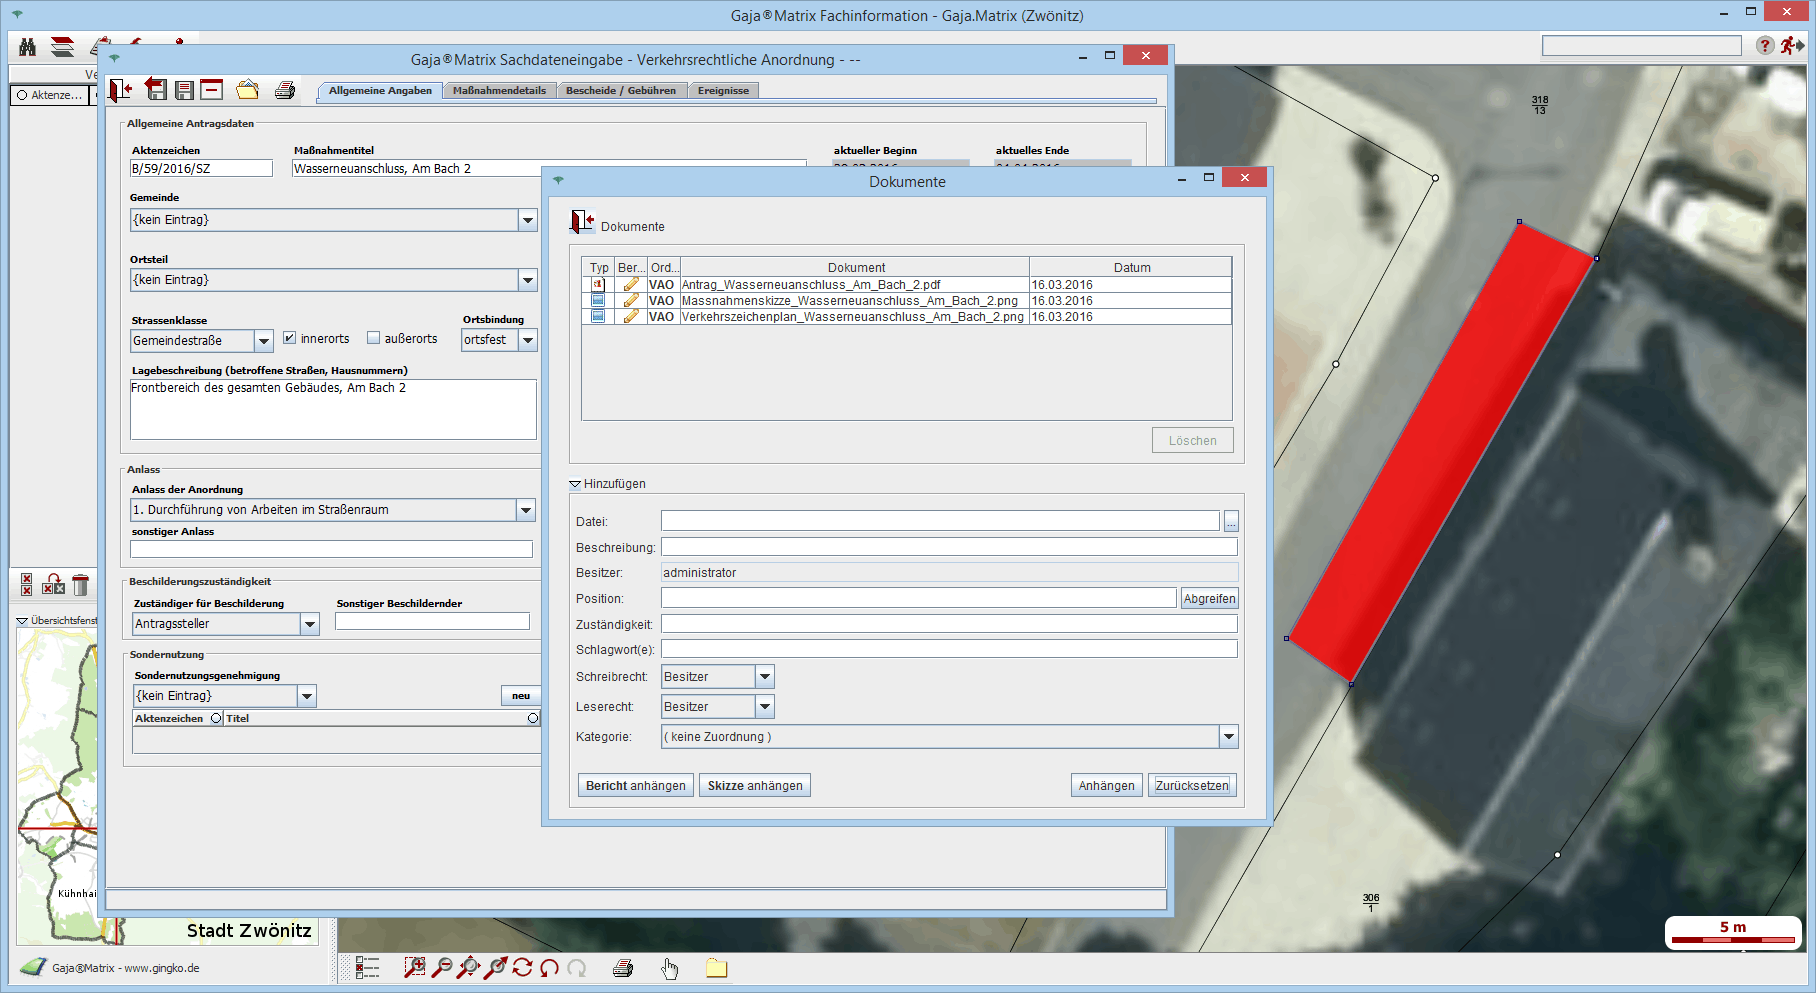1816x993 pixels.
Task: Expand the Schreibrecht dropdown
Action: (764, 677)
